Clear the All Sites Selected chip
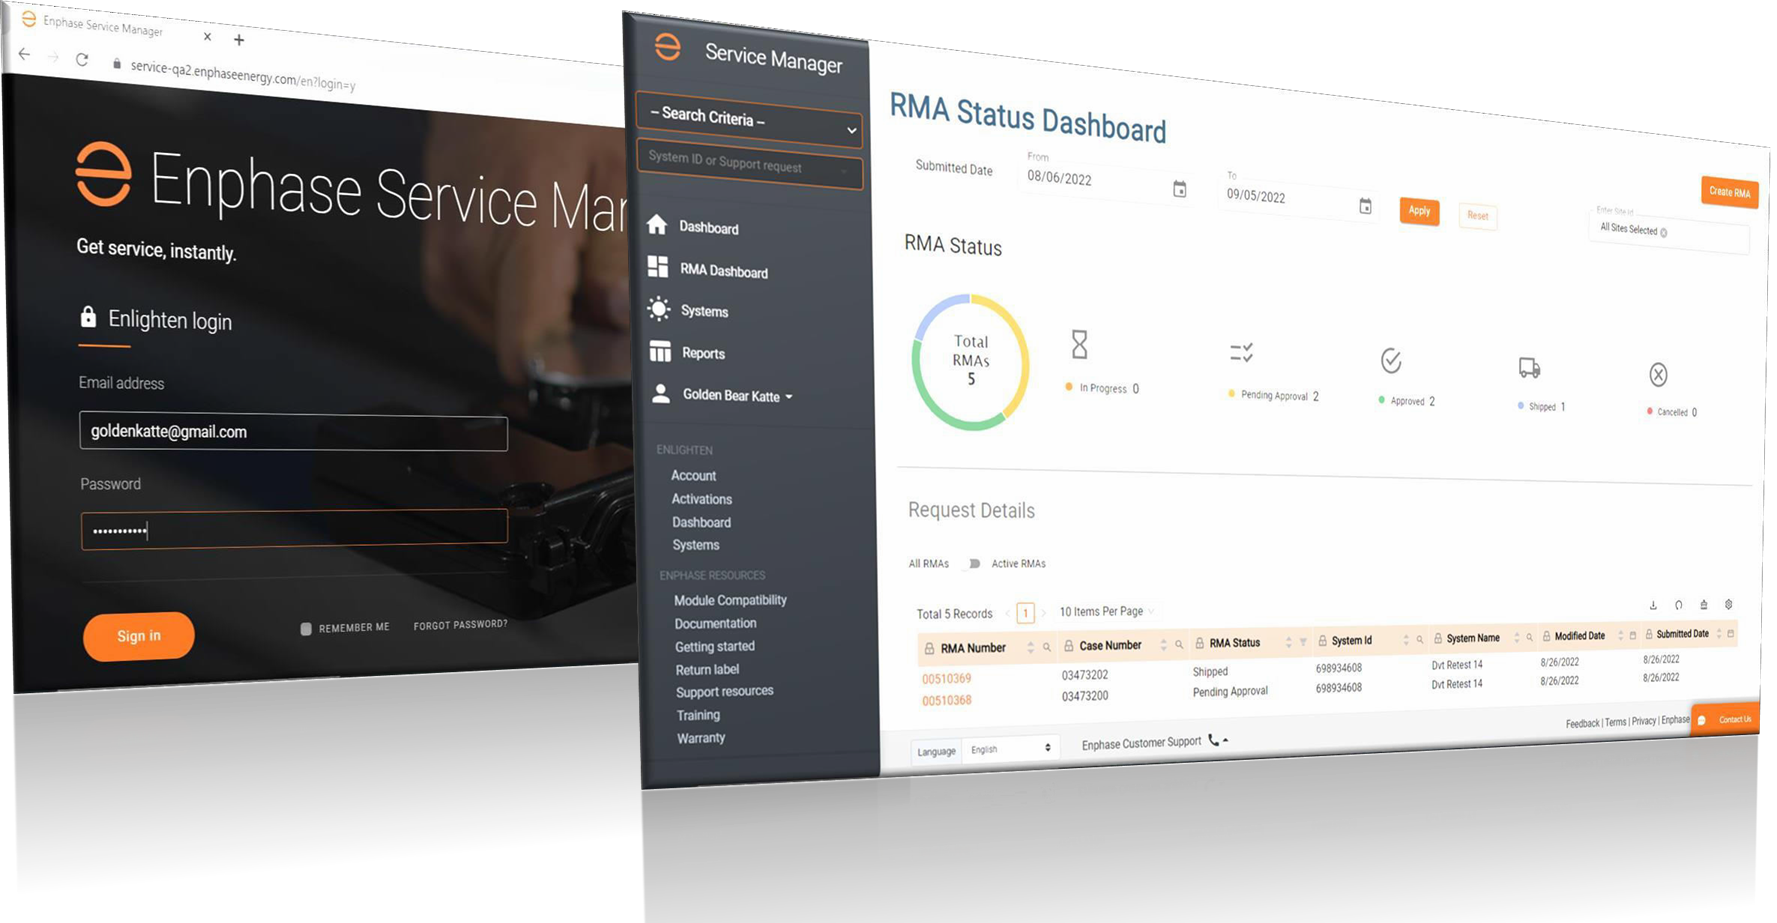 (1664, 233)
